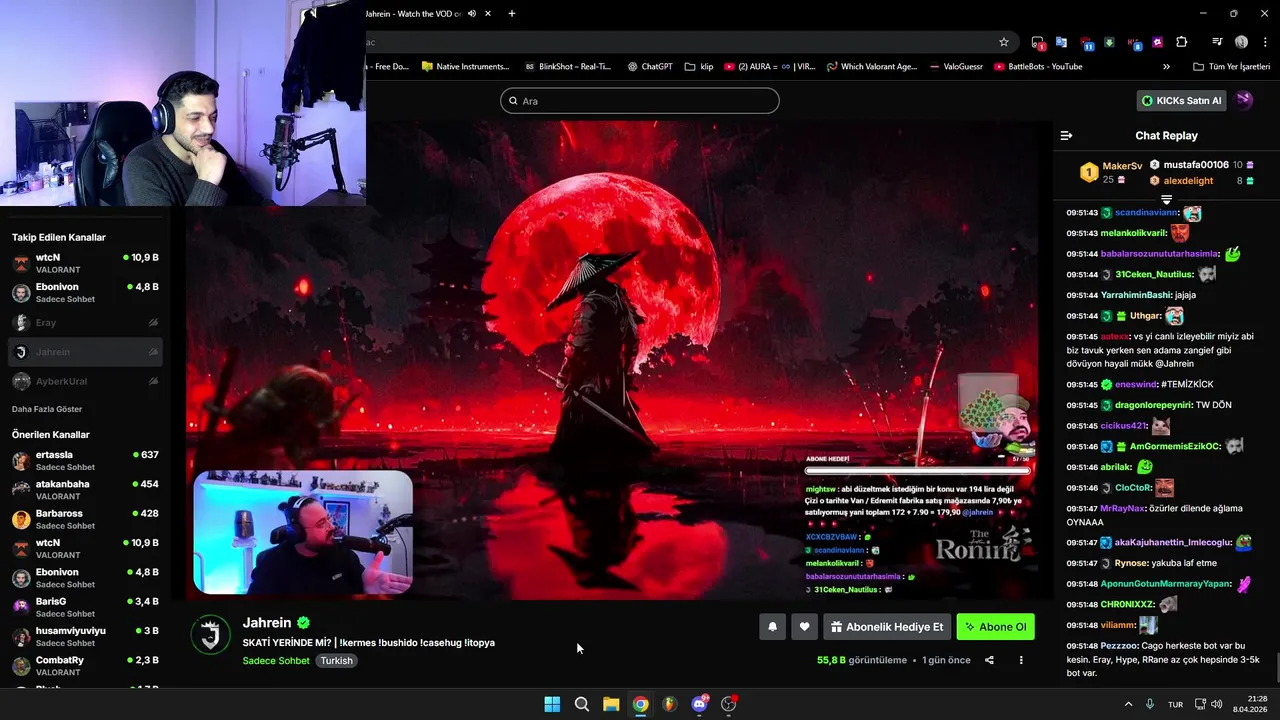
Task: Click the 'Native Instruments' bookmark
Action: (x=466, y=67)
